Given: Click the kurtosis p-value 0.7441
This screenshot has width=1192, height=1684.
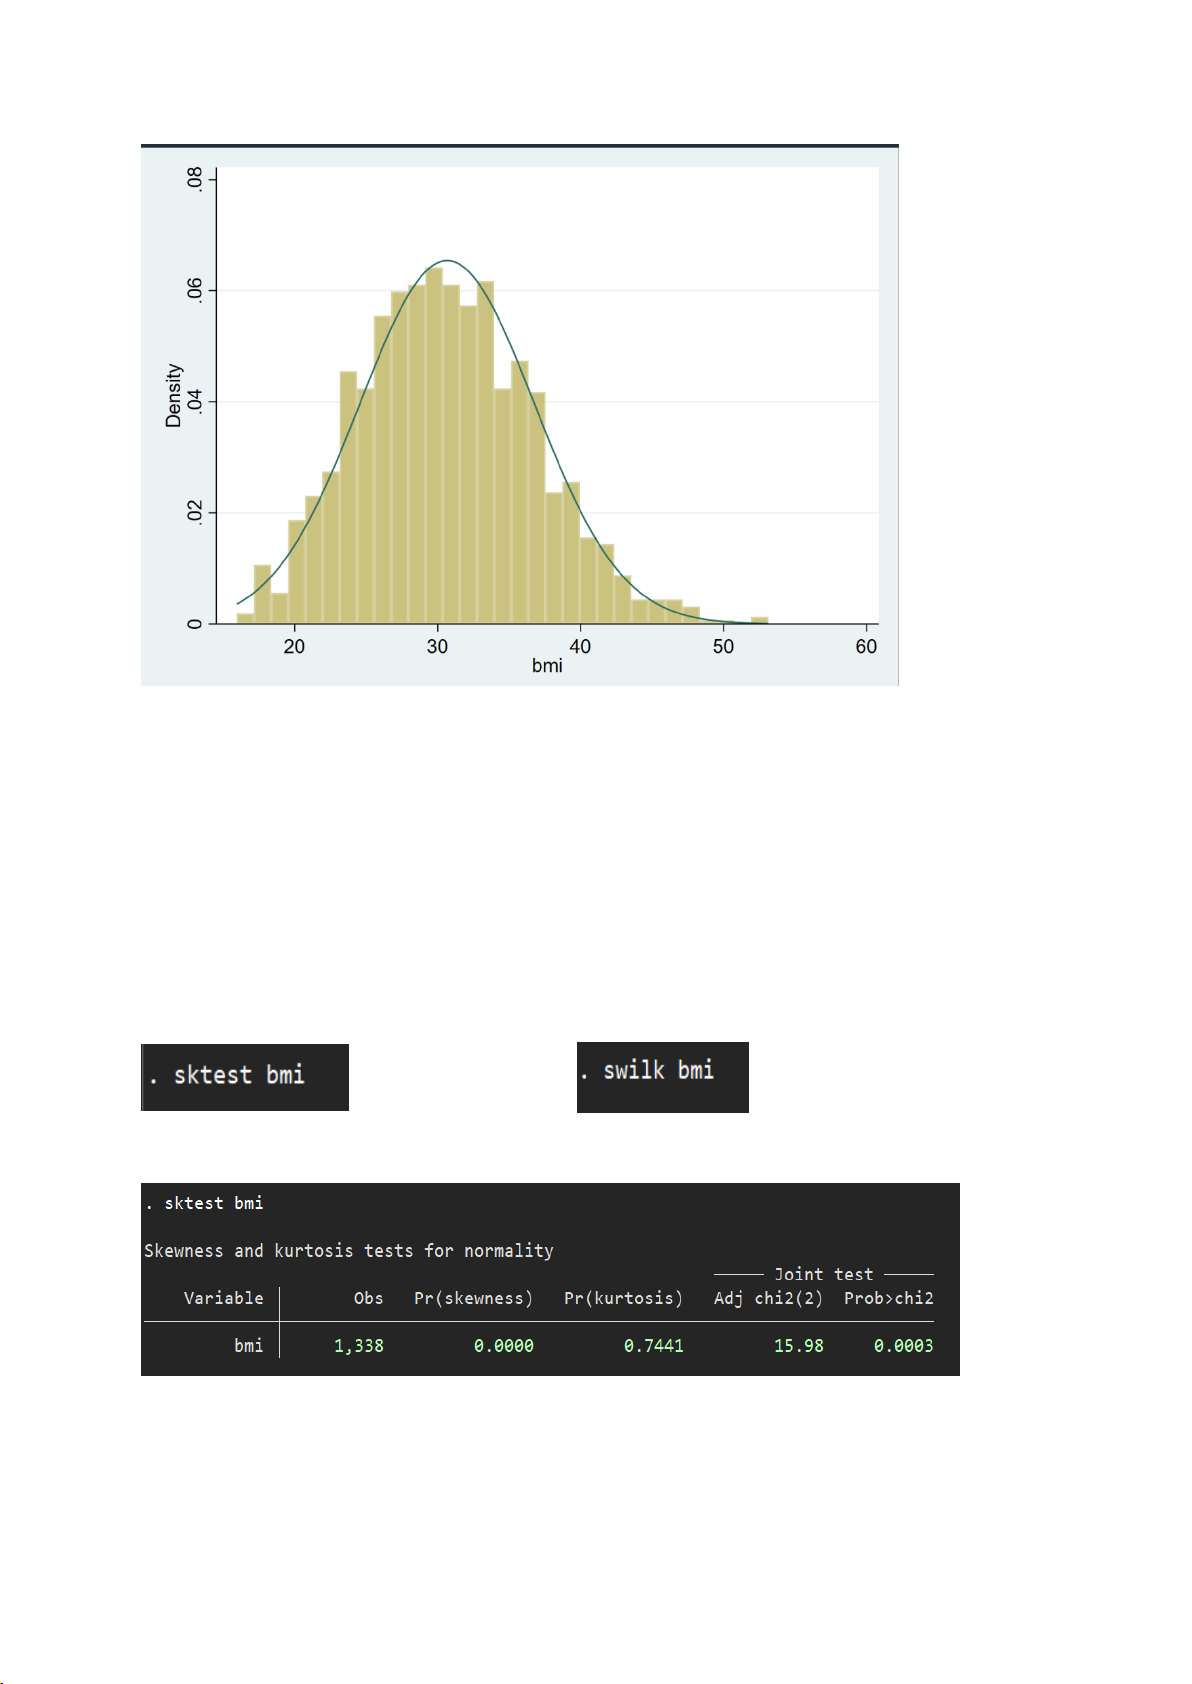Looking at the screenshot, I should point(653,1346).
